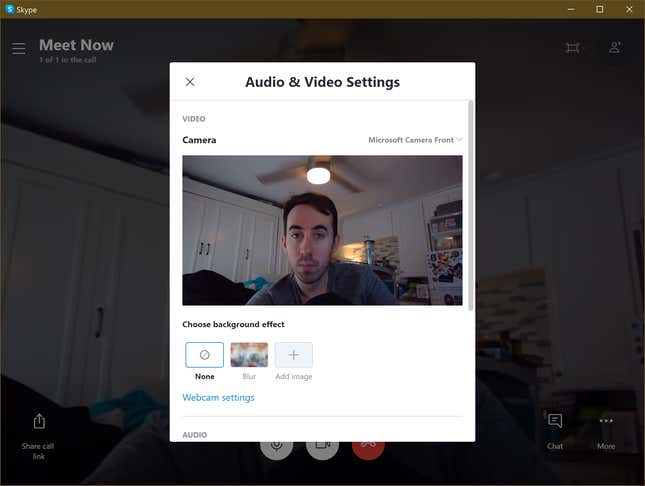Open the More options menu
645x486 pixels.
click(606, 421)
